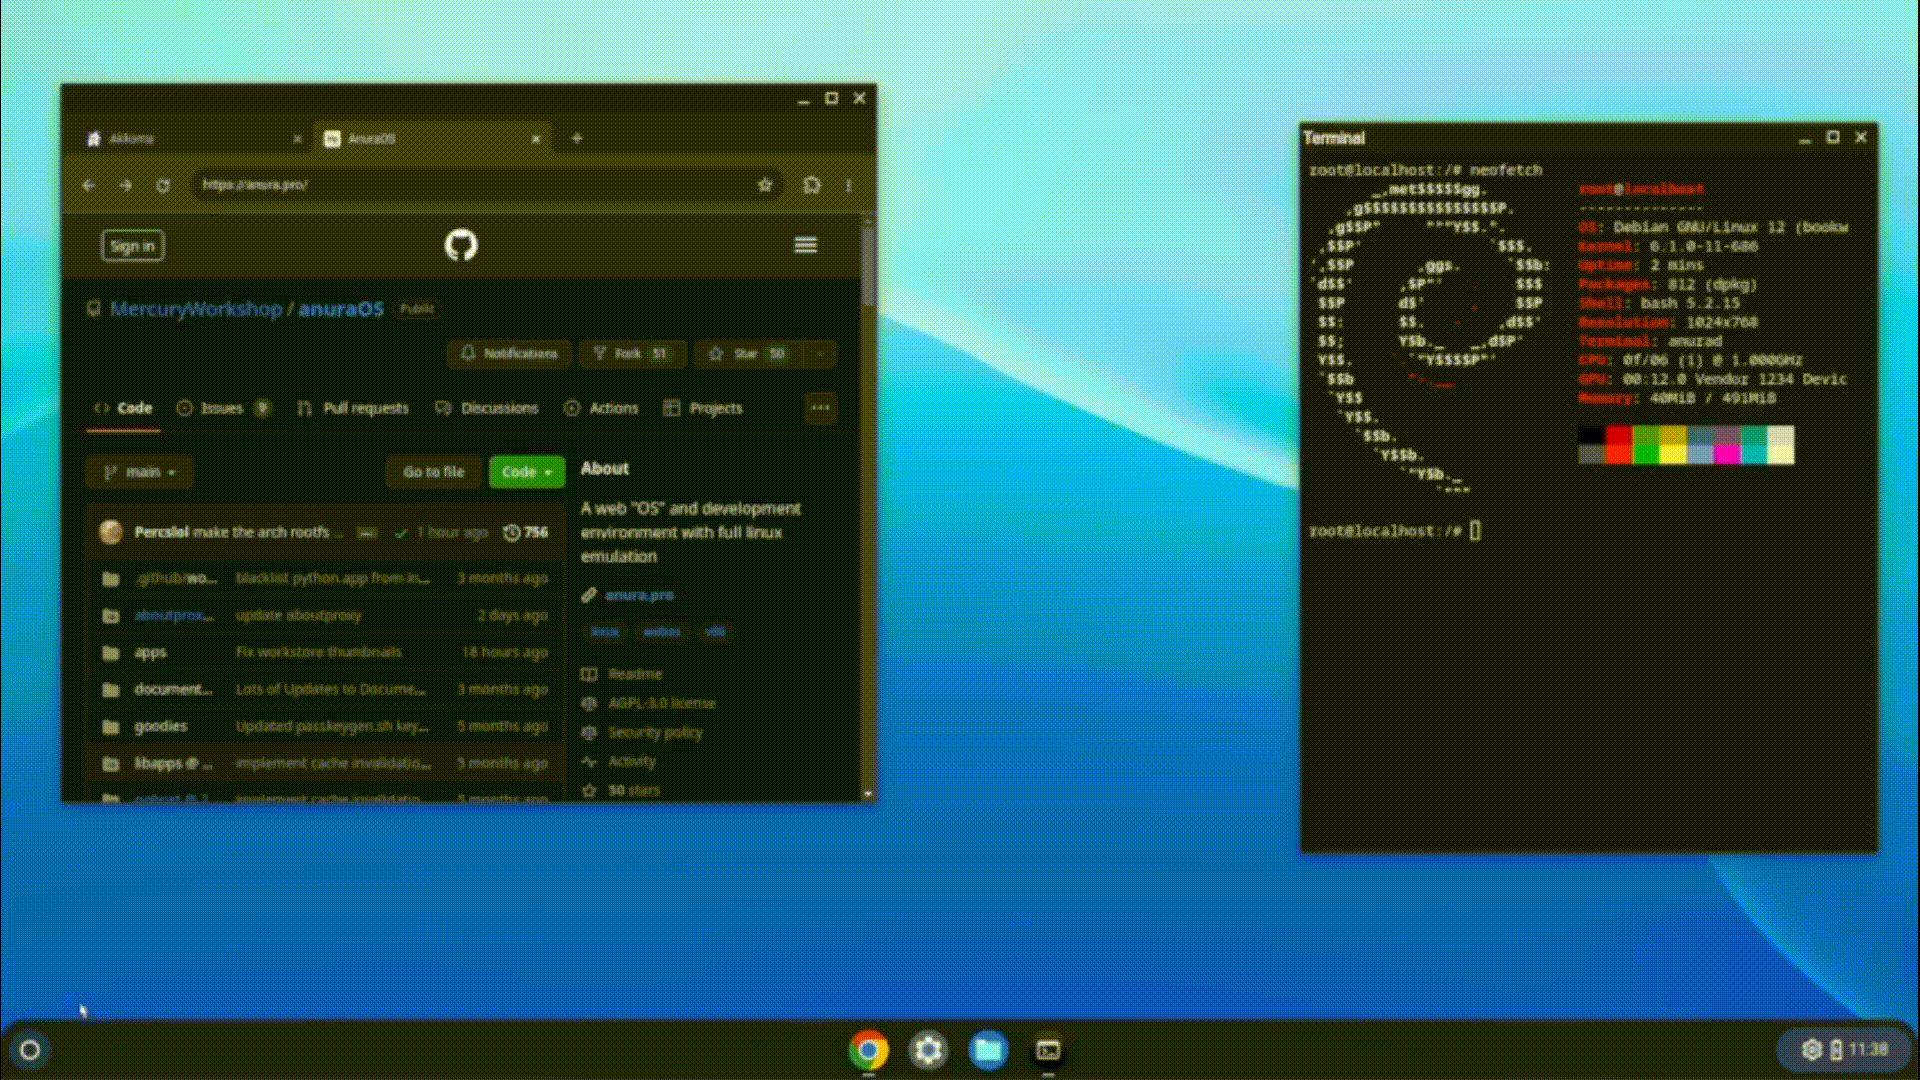Open the document... folder
The width and height of the screenshot is (1920, 1080).
173,689
